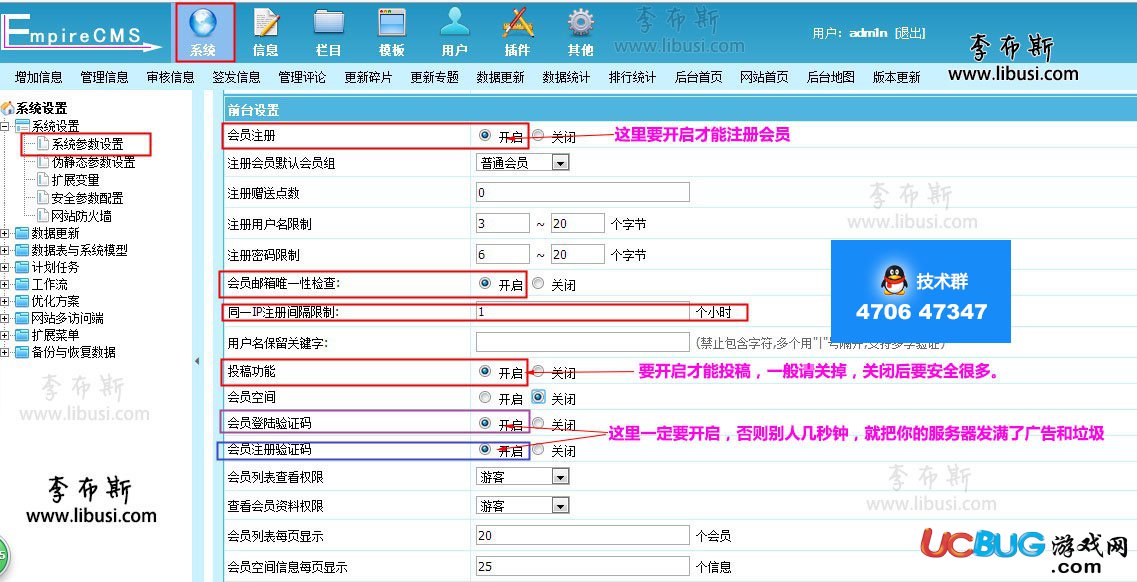Open 后台首页 link
1137x582 pixels.
tap(698, 77)
